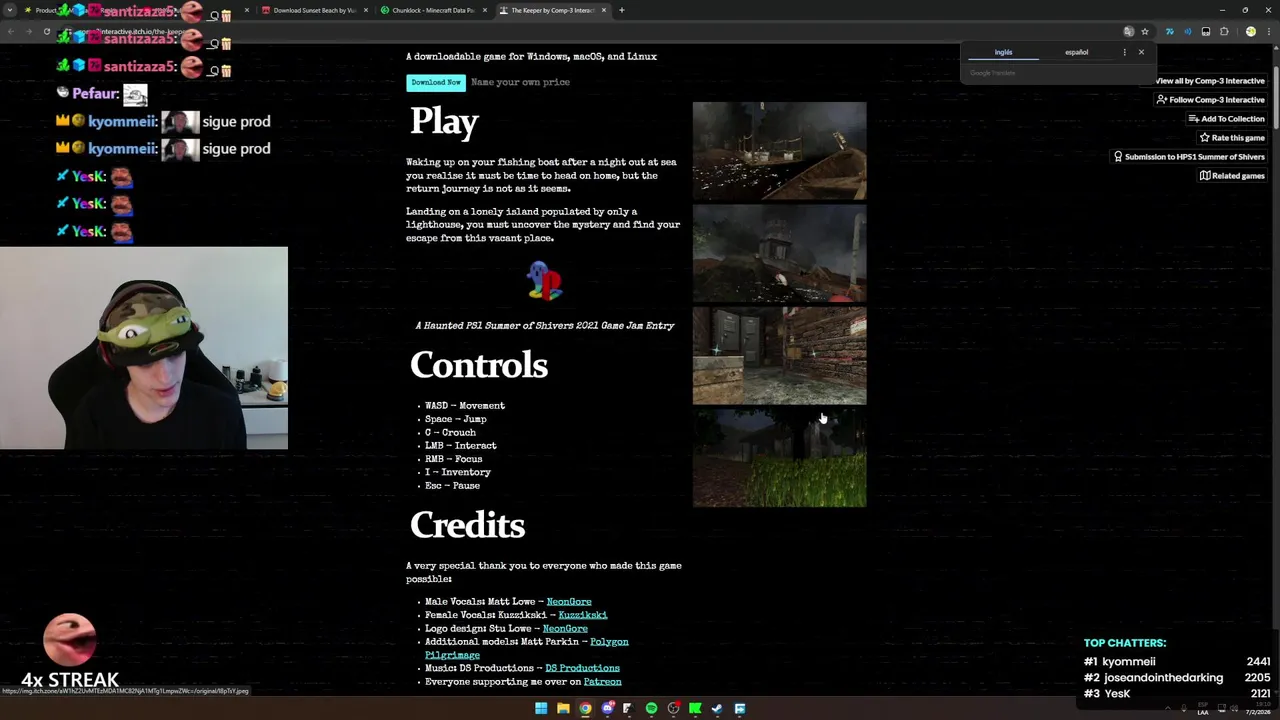The width and height of the screenshot is (1280, 720).
Task: Open Steam from the taskbar
Action: pyautogui.click(x=717, y=708)
